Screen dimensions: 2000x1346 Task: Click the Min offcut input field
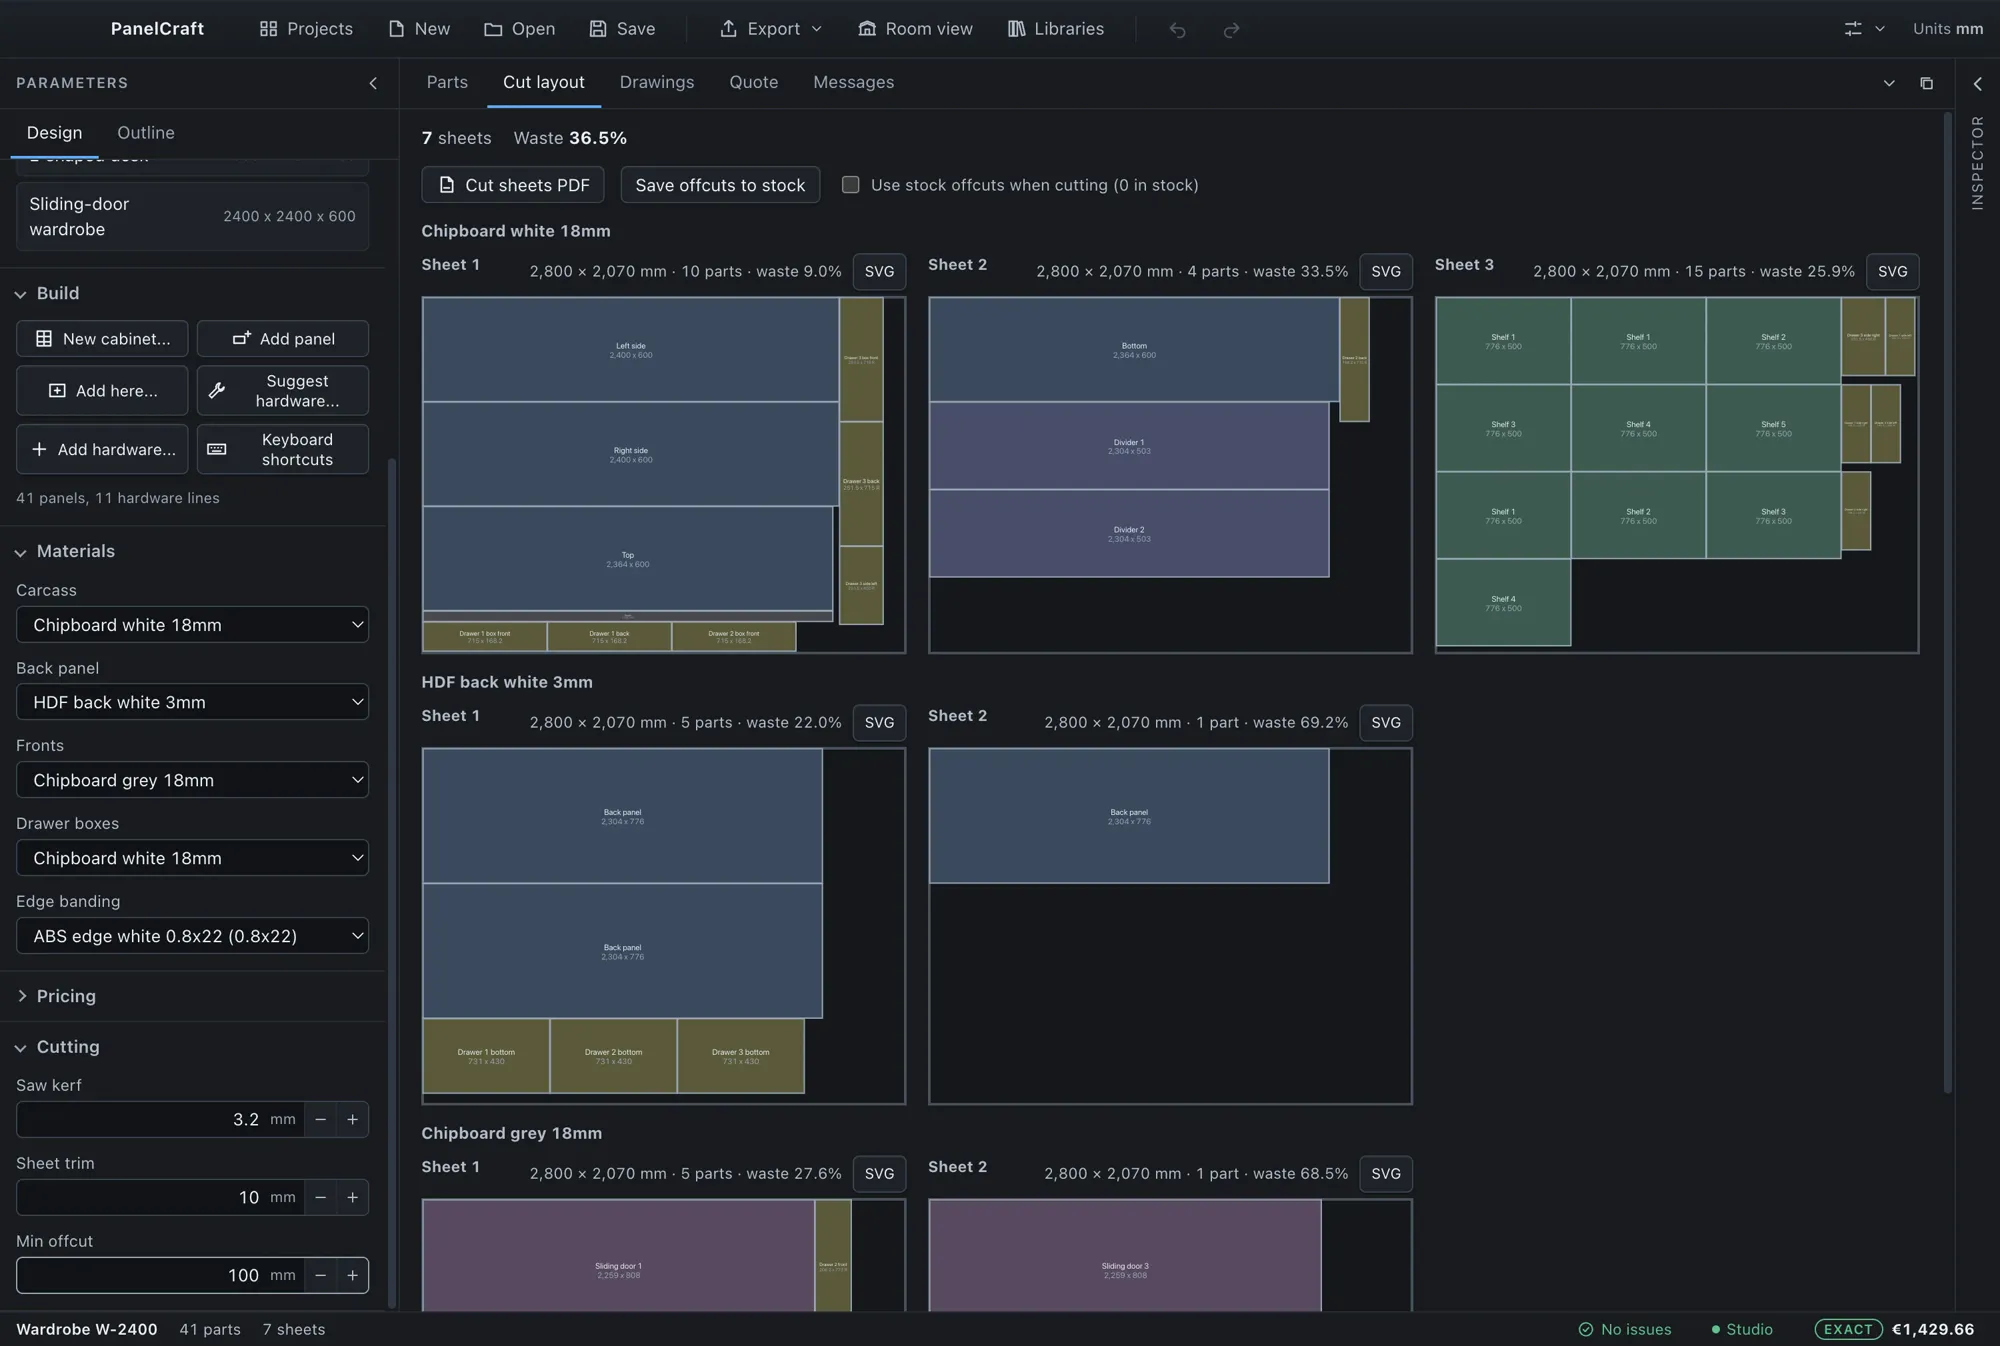160,1276
